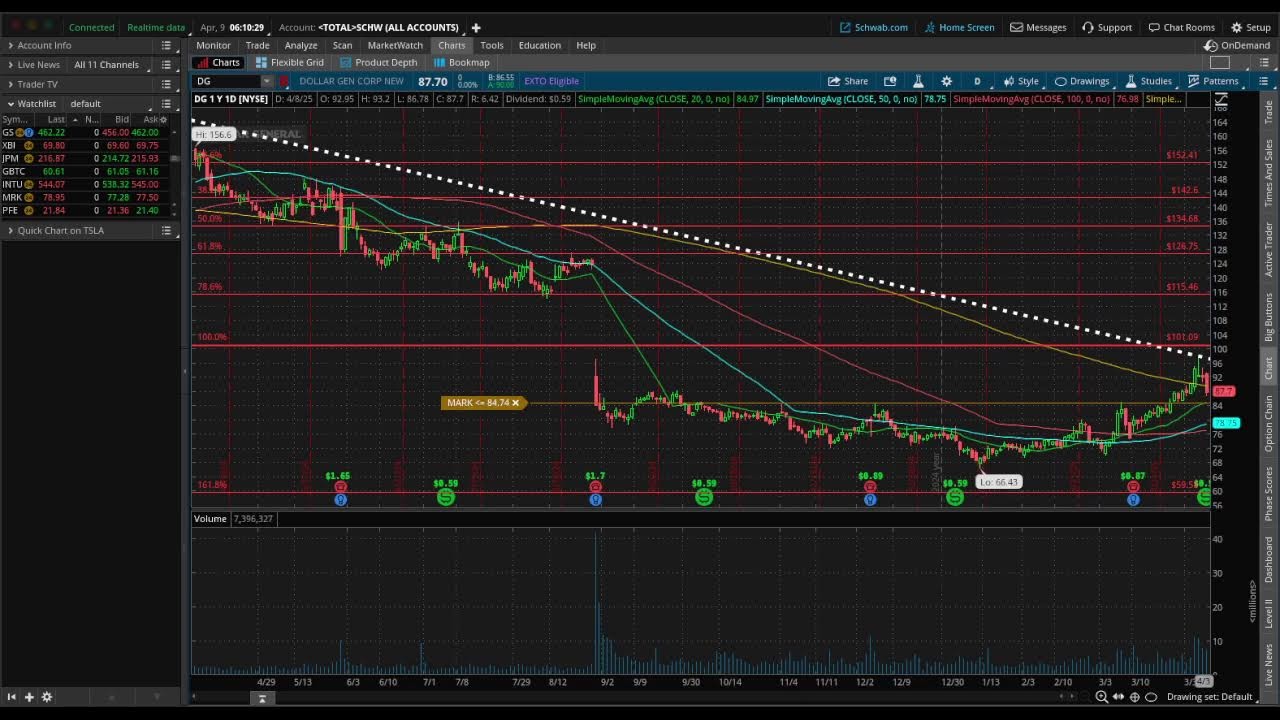This screenshot has width=1280, height=720.
Task: Open Chat Rooms
Action: pyautogui.click(x=1181, y=27)
